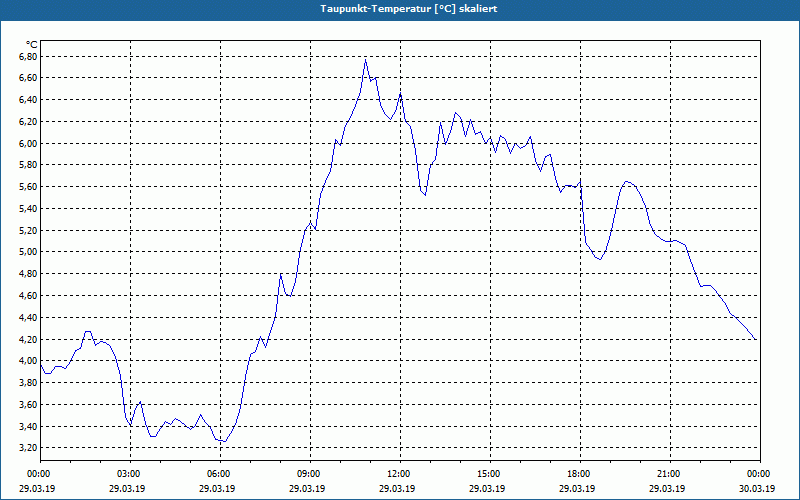Click the 29.03.19 date under 03:00
This screenshot has height=500, width=800.
[x=127, y=488]
